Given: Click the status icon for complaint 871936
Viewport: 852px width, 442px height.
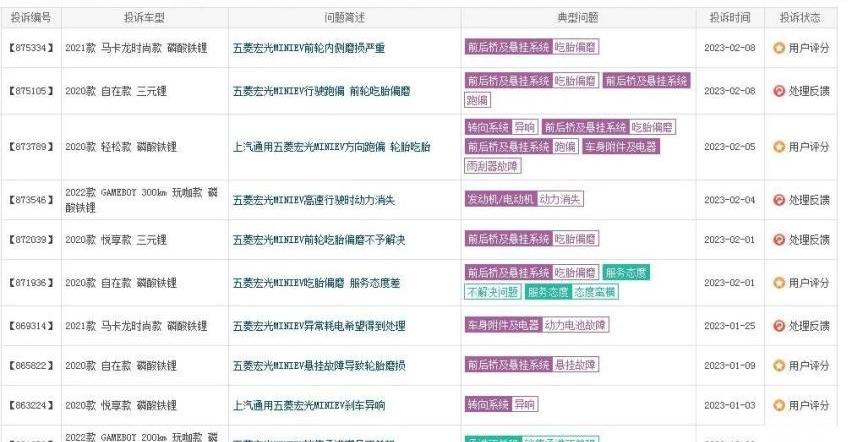Looking at the screenshot, I should 779,283.
